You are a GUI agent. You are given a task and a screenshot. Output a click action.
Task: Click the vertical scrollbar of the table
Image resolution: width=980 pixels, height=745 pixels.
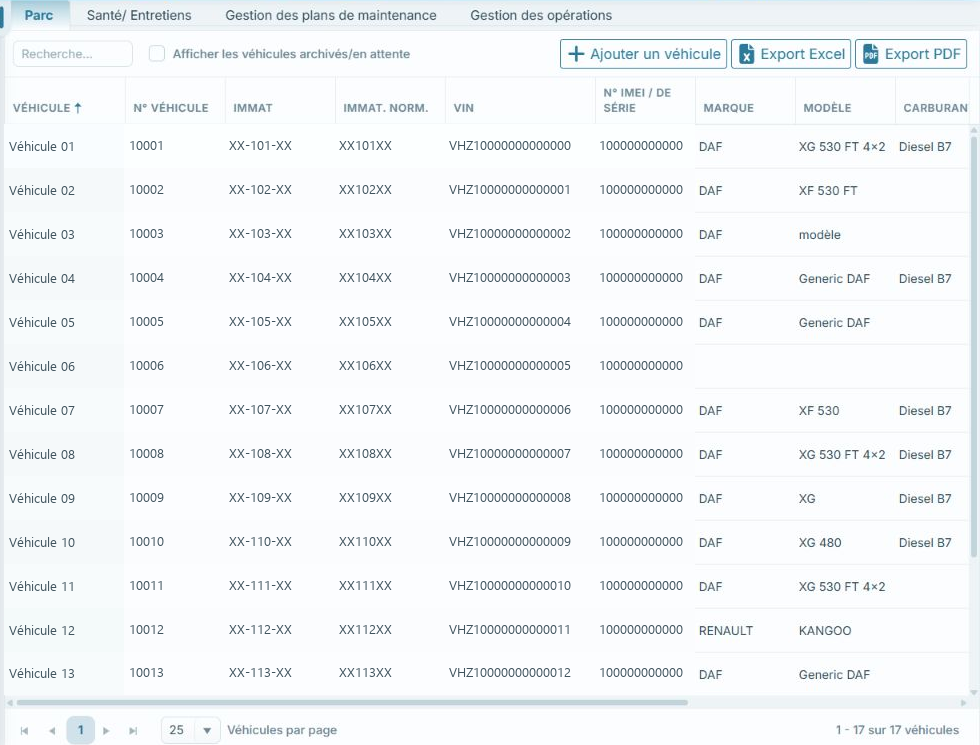click(974, 347)
